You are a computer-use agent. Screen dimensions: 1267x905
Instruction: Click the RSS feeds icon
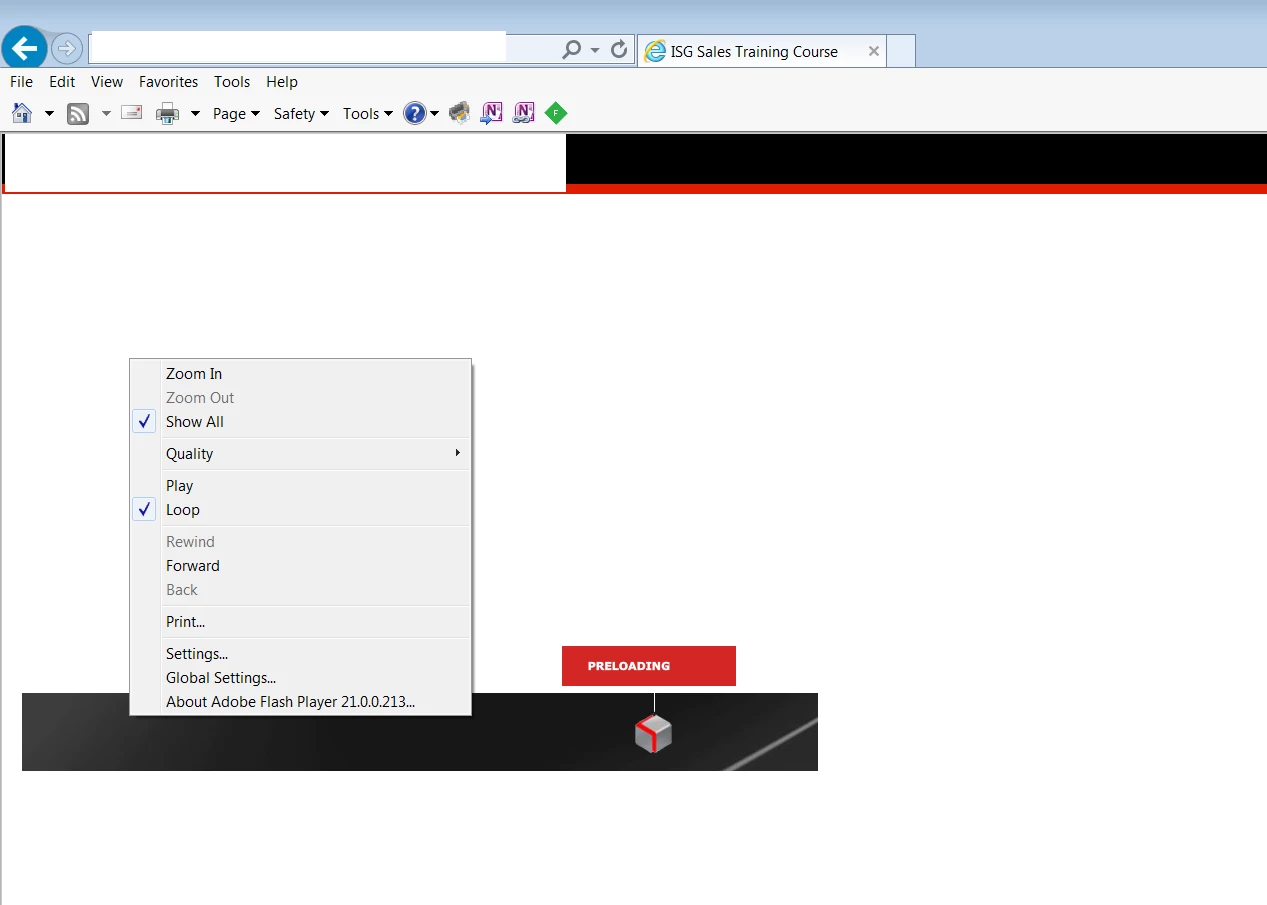coord(78,114)
